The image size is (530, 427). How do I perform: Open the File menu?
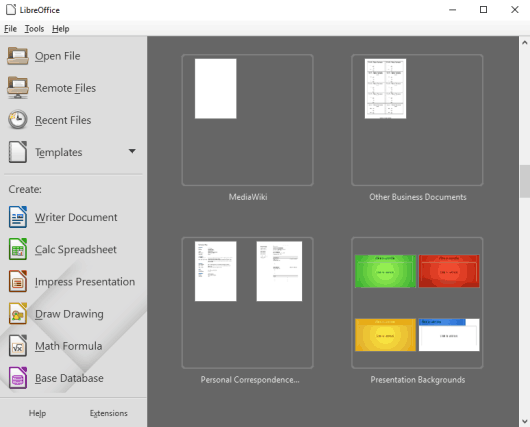click(x=10, y=29)
